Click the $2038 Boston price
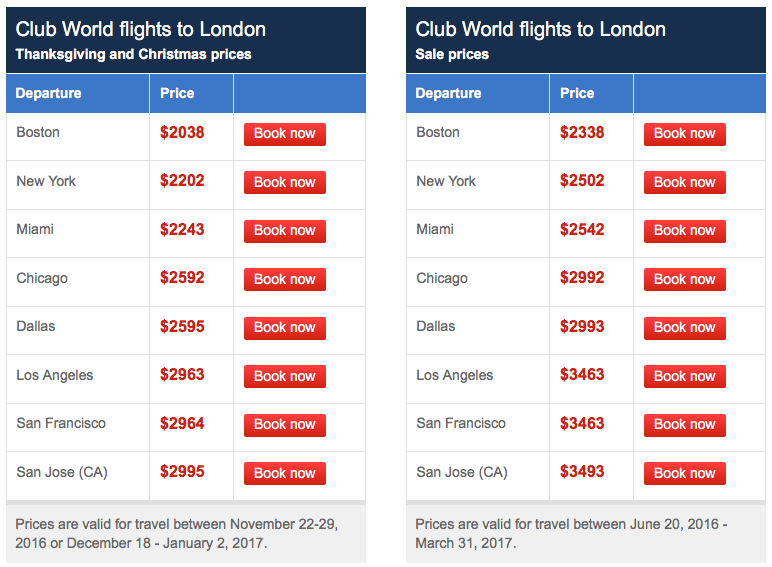The image size is (772, 567). 182,132
